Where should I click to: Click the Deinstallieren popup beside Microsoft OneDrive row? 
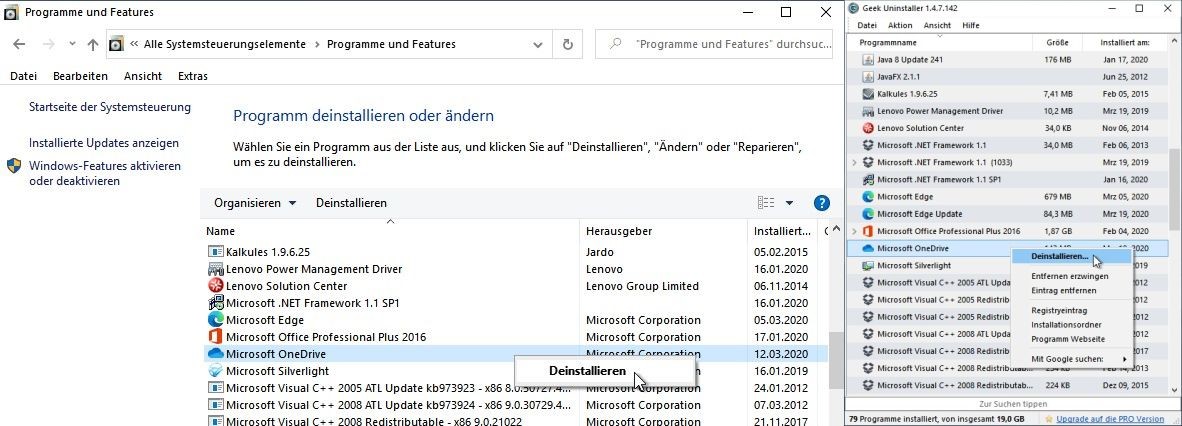pyautogui.click(x=604, y=371)
